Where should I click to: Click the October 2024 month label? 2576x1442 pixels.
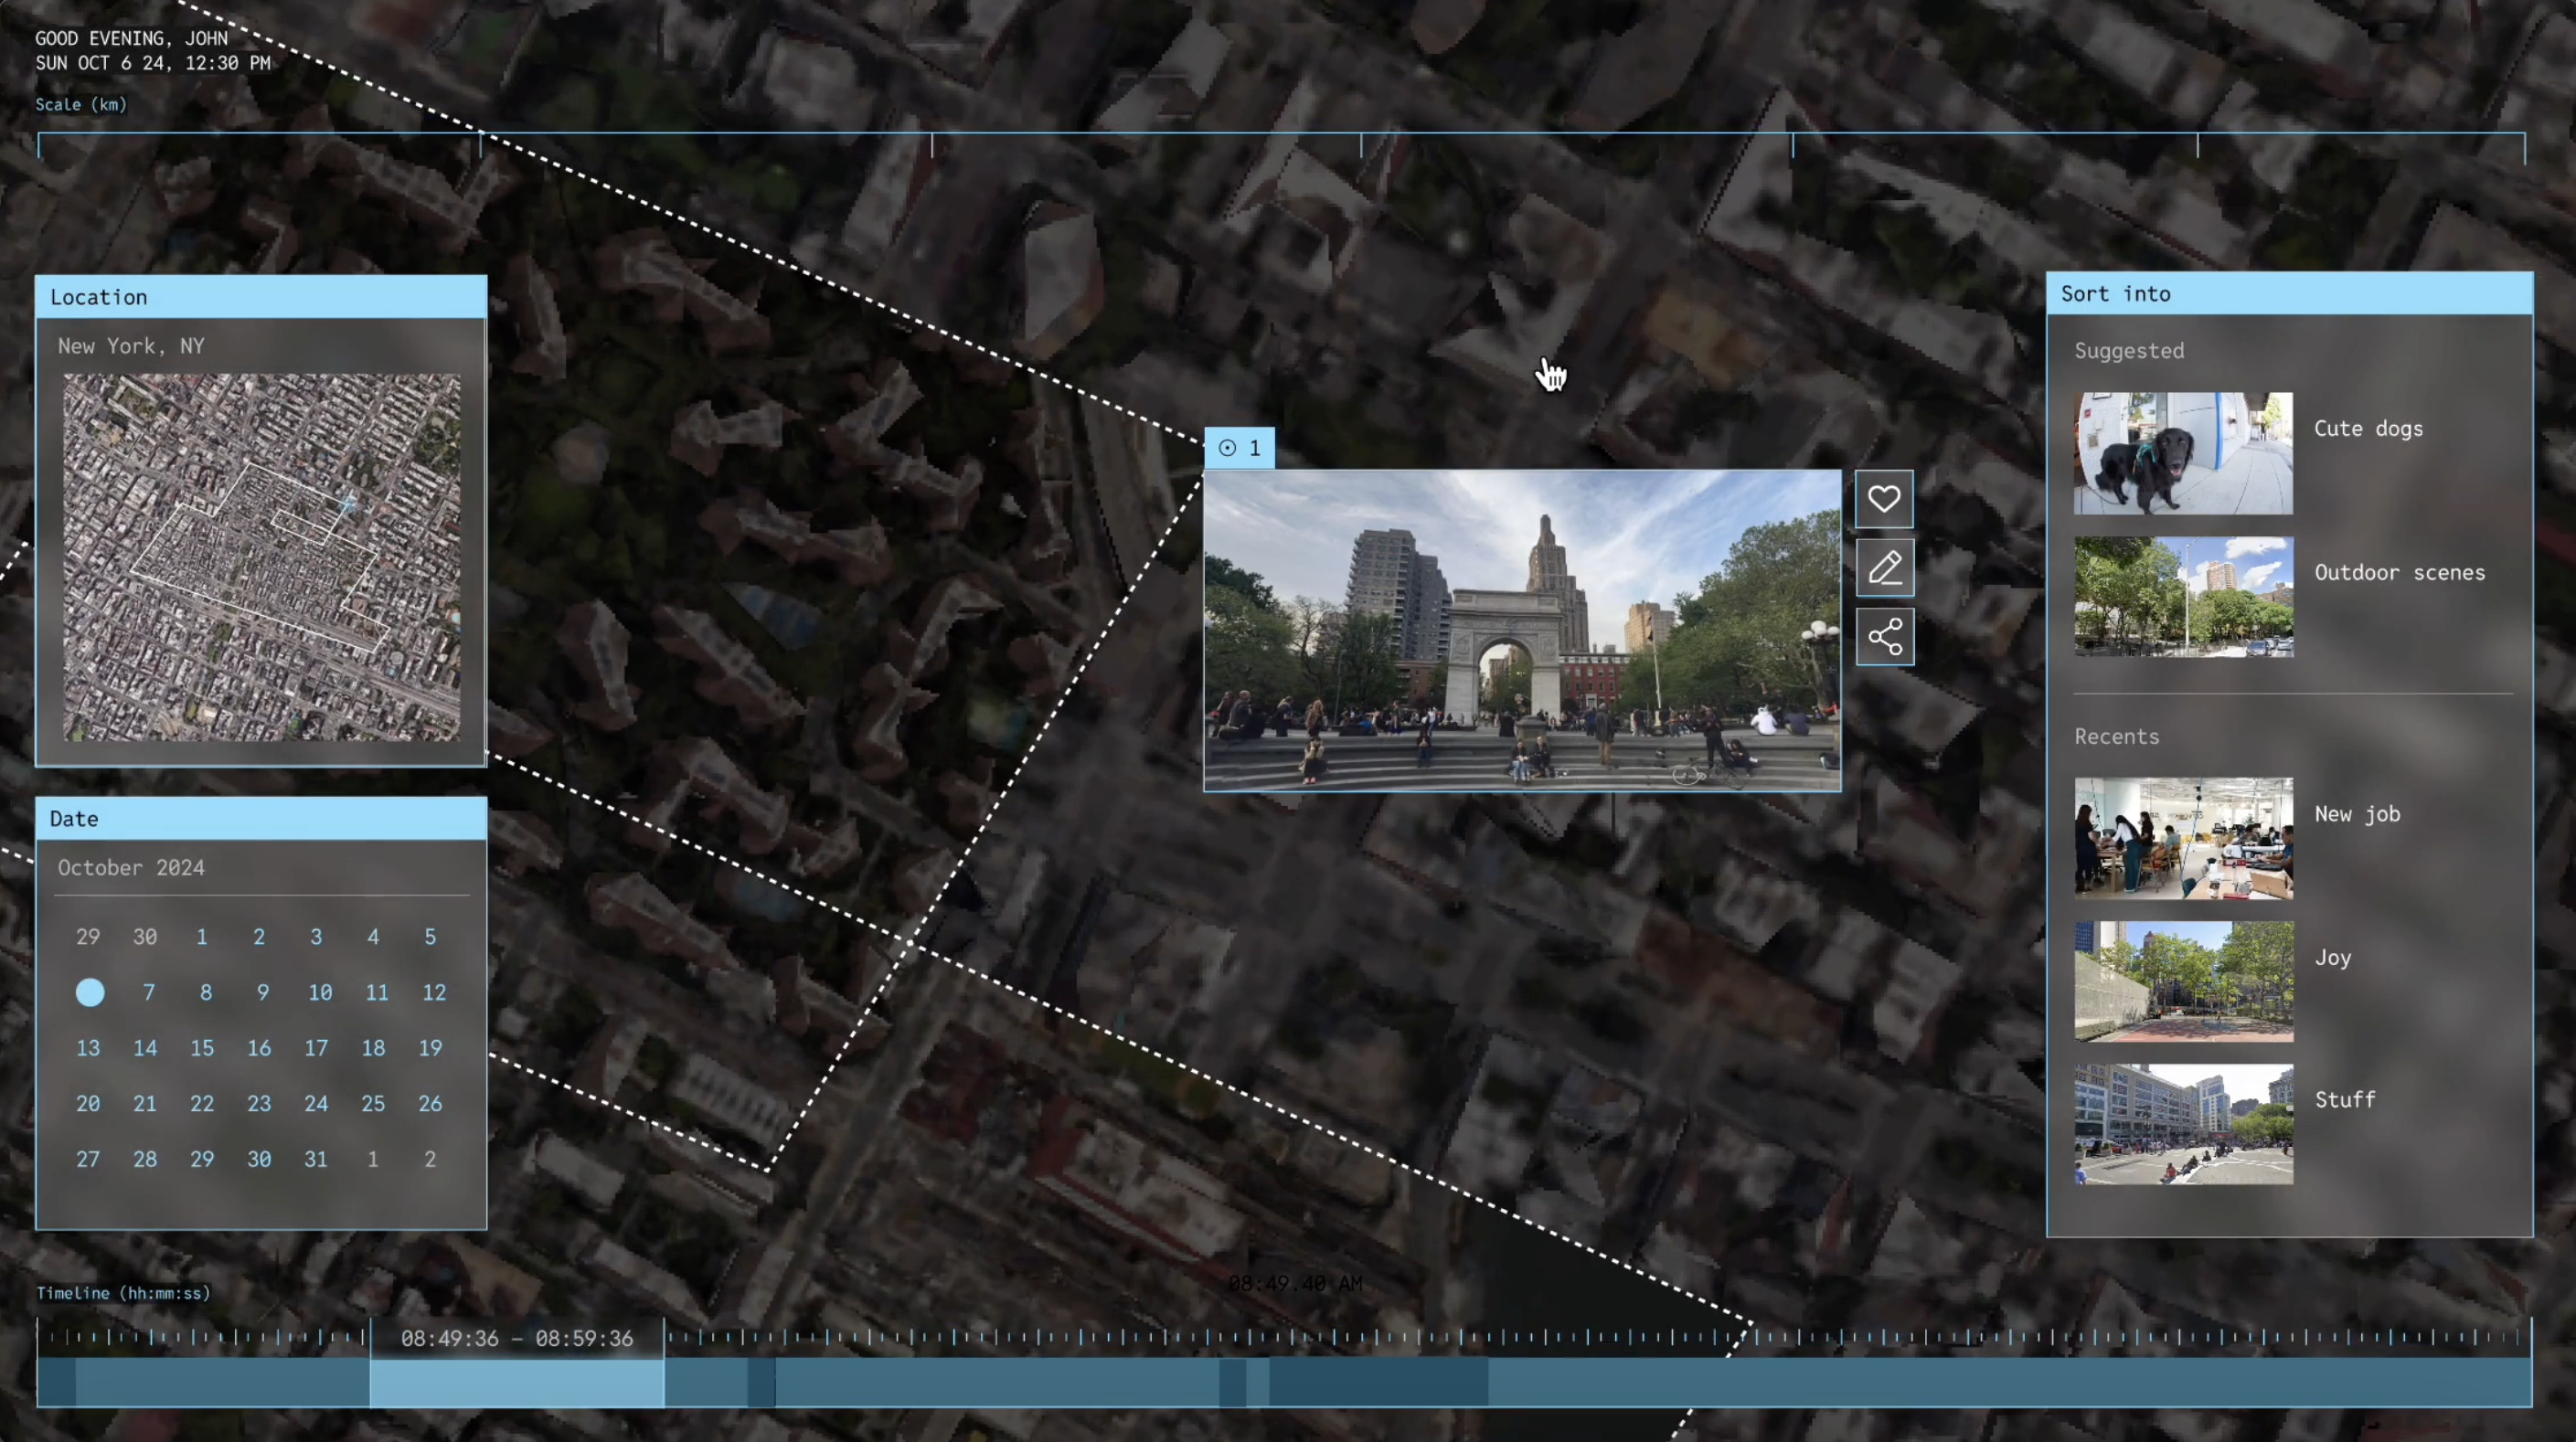[131, 868]
